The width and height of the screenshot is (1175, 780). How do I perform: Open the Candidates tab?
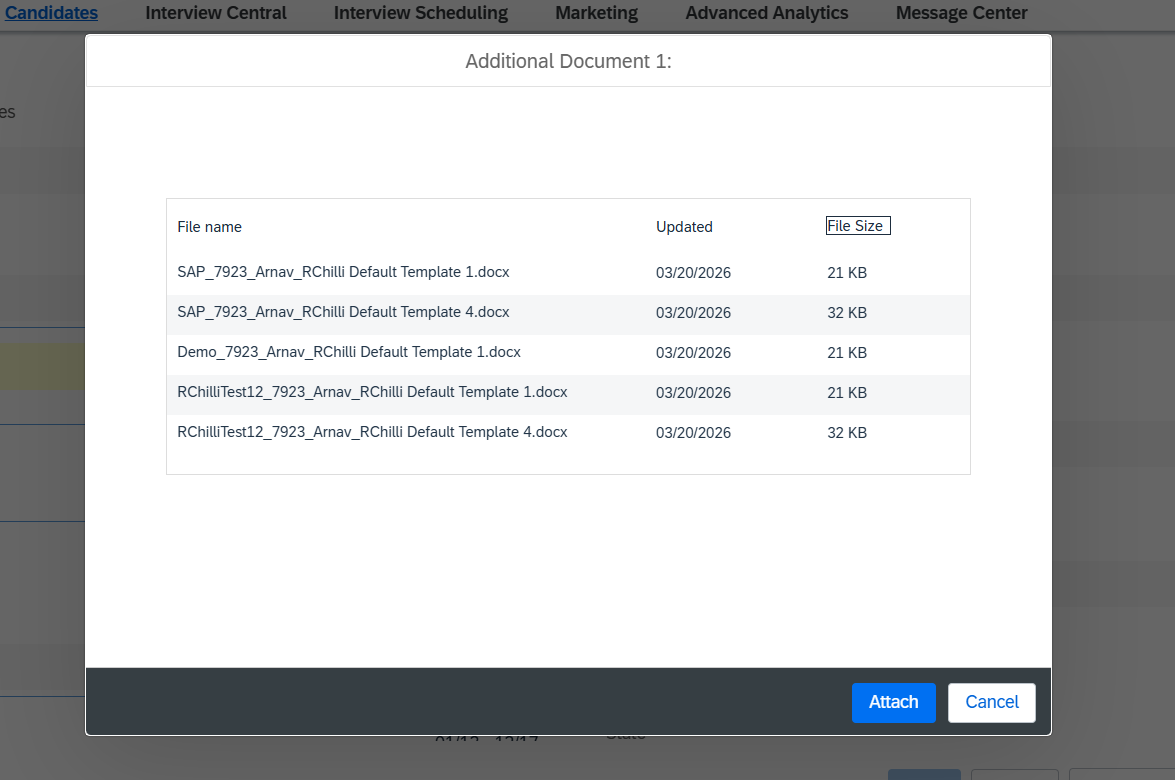52,13
